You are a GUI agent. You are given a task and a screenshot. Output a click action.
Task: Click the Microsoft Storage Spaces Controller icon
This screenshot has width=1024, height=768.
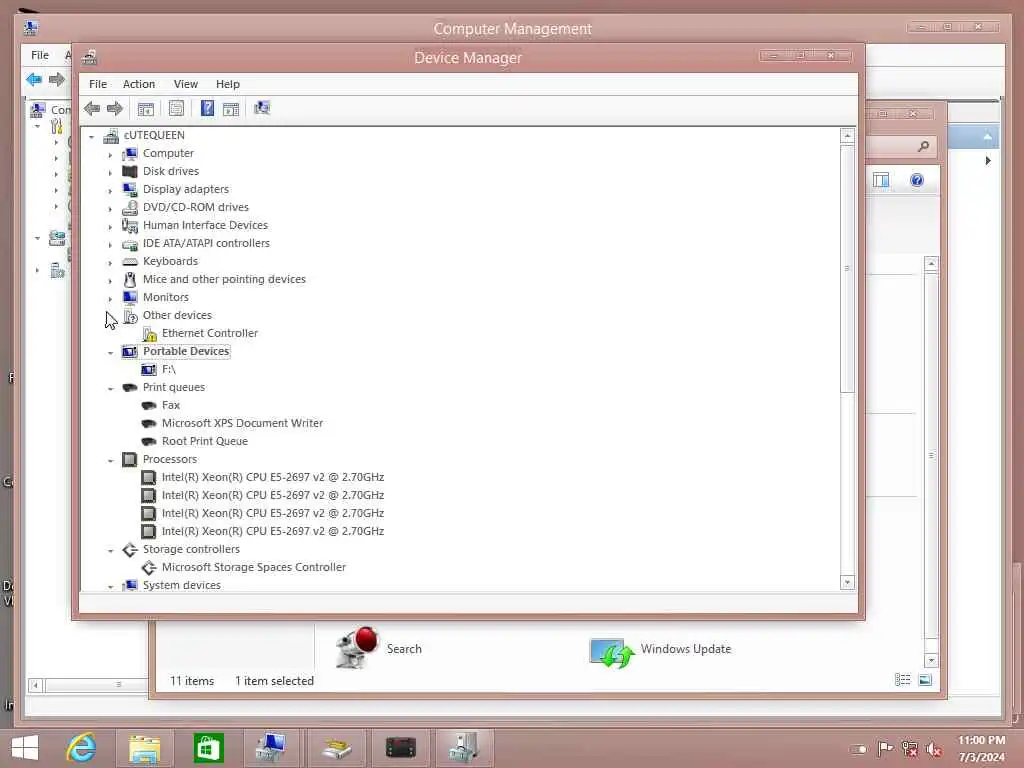point(149,568)
